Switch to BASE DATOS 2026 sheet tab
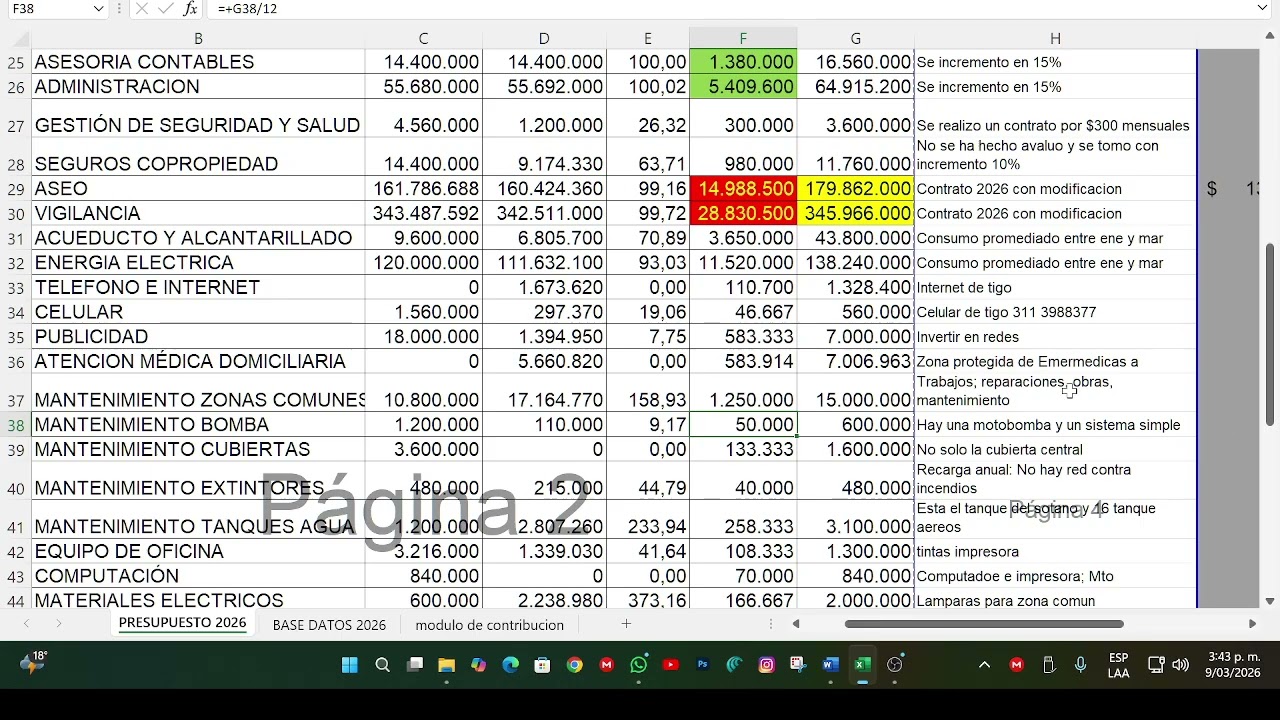The height and width of the screenshot is (720, 1280). pyautogui.click(x=329, y=625)
